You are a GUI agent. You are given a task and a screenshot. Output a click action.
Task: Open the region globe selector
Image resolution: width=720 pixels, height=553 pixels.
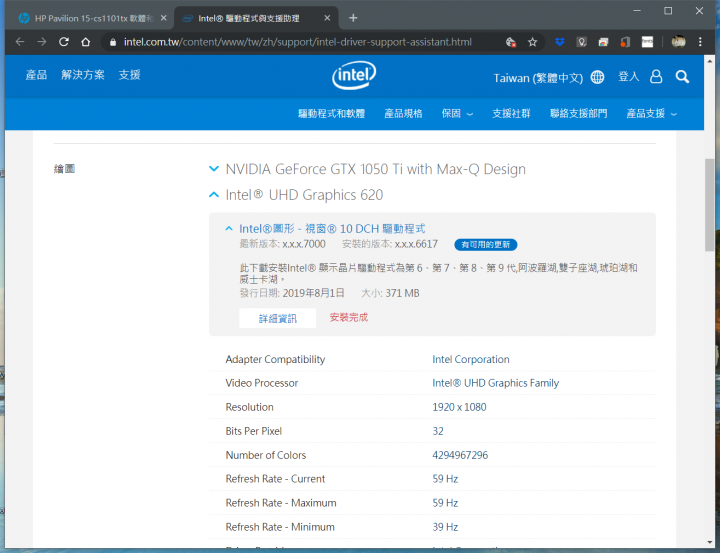597,77
